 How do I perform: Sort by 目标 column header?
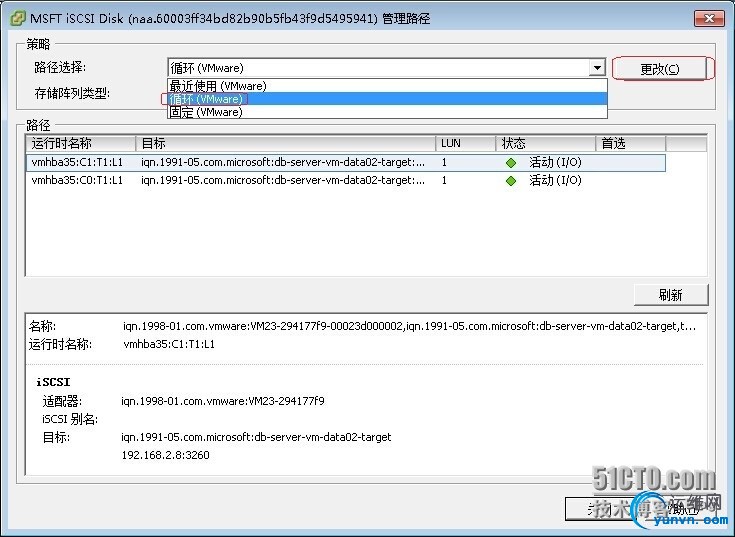[285, 143]
